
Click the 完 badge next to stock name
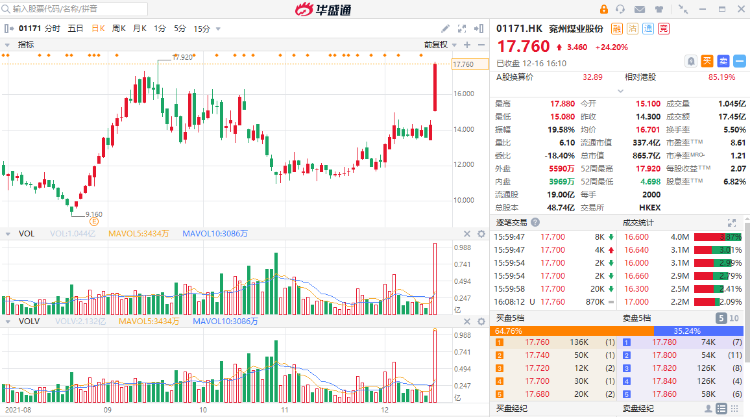tap(663, 29)
